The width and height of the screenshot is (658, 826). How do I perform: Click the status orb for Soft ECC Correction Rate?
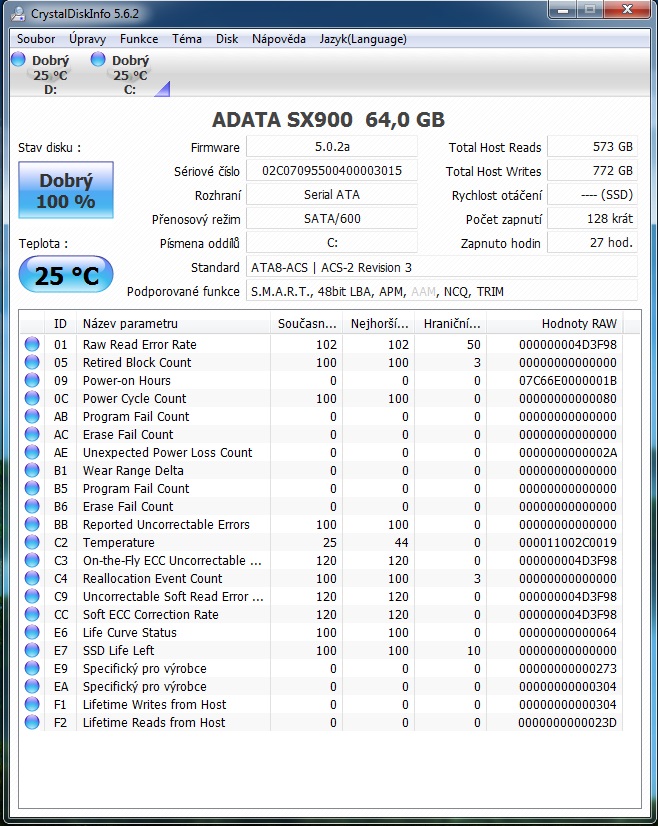[32, 614]
